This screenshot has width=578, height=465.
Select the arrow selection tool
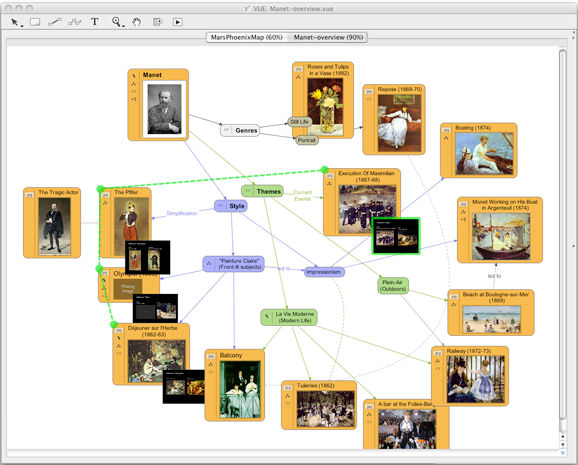pyautogui.click(x=14, y=22)
